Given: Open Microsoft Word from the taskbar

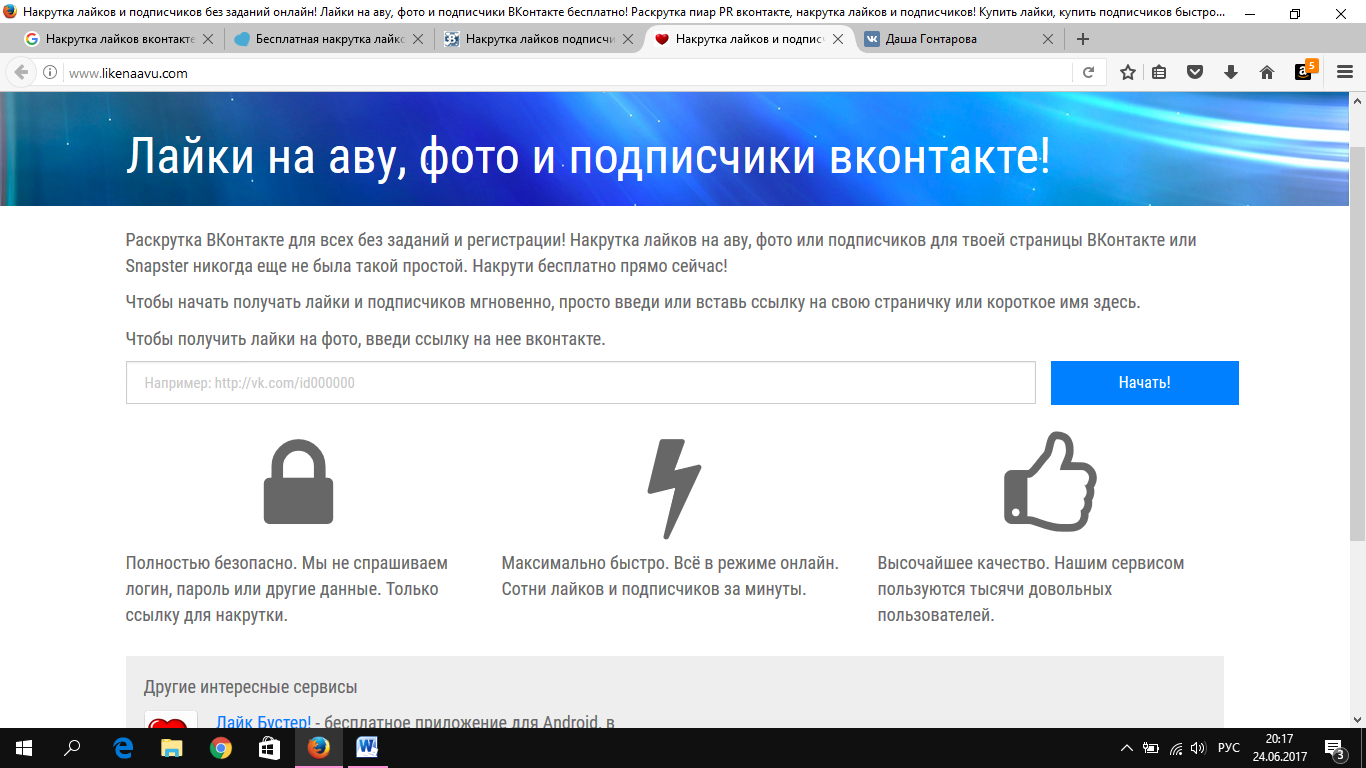Looking at the screenshot, I should click(x=366, y=748).
